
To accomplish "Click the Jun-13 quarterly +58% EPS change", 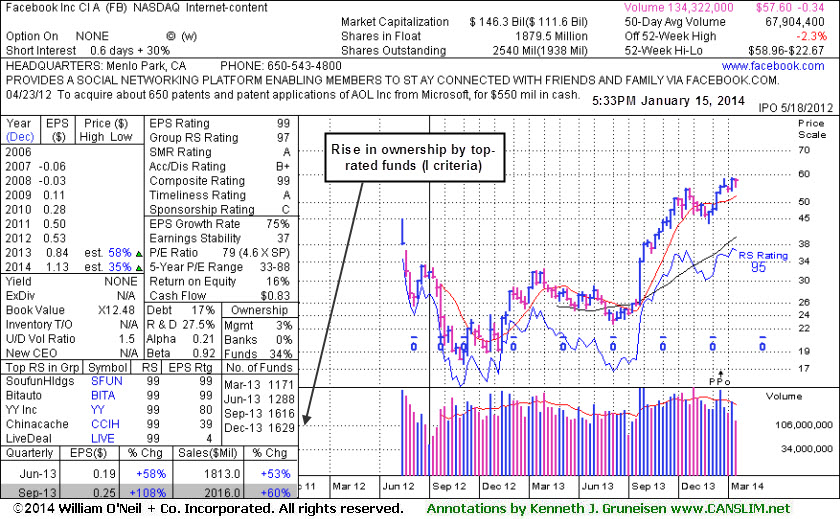I will coord(151,474).
